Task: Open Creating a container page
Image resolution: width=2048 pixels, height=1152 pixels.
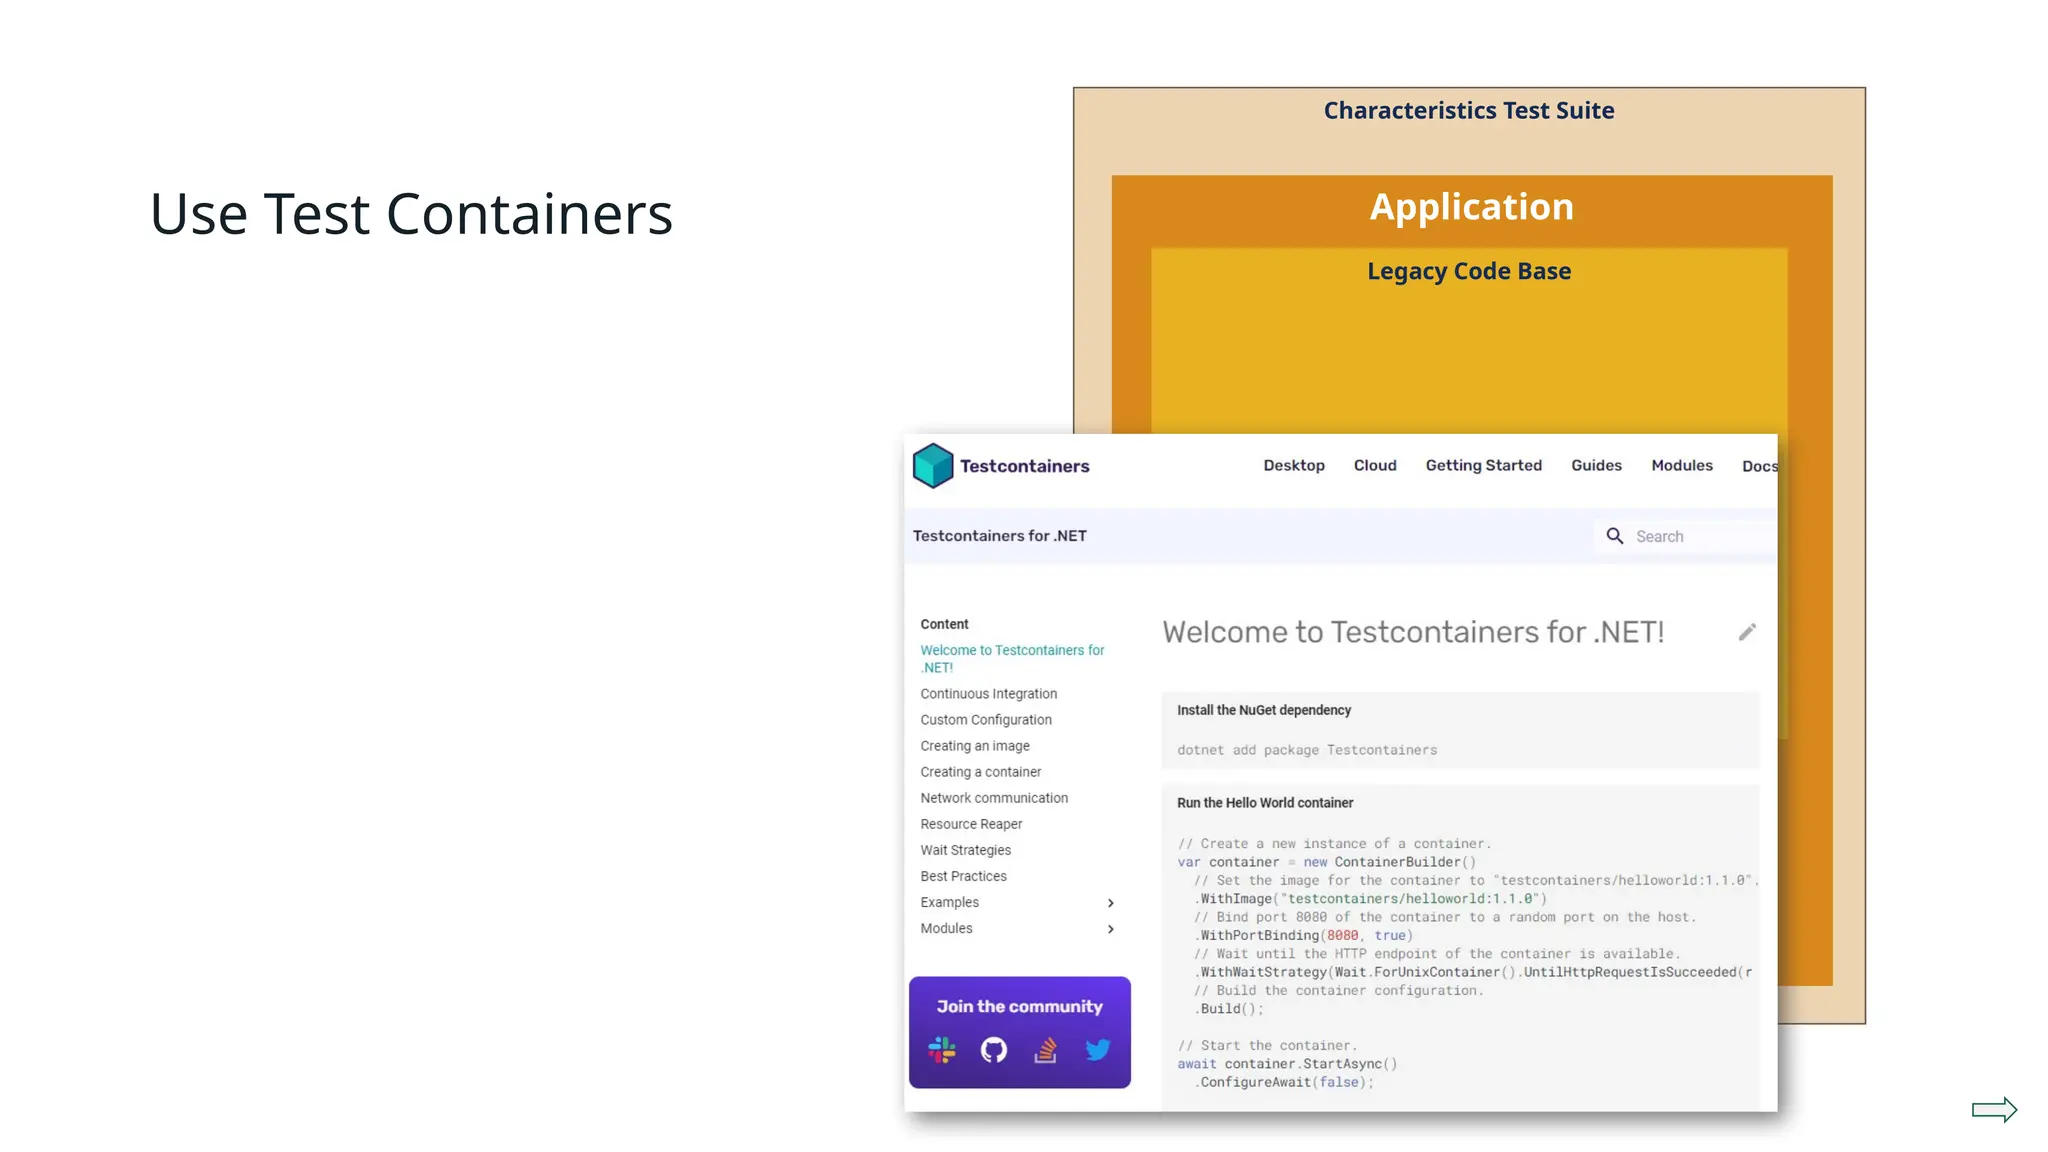Action: click(980, 772)
